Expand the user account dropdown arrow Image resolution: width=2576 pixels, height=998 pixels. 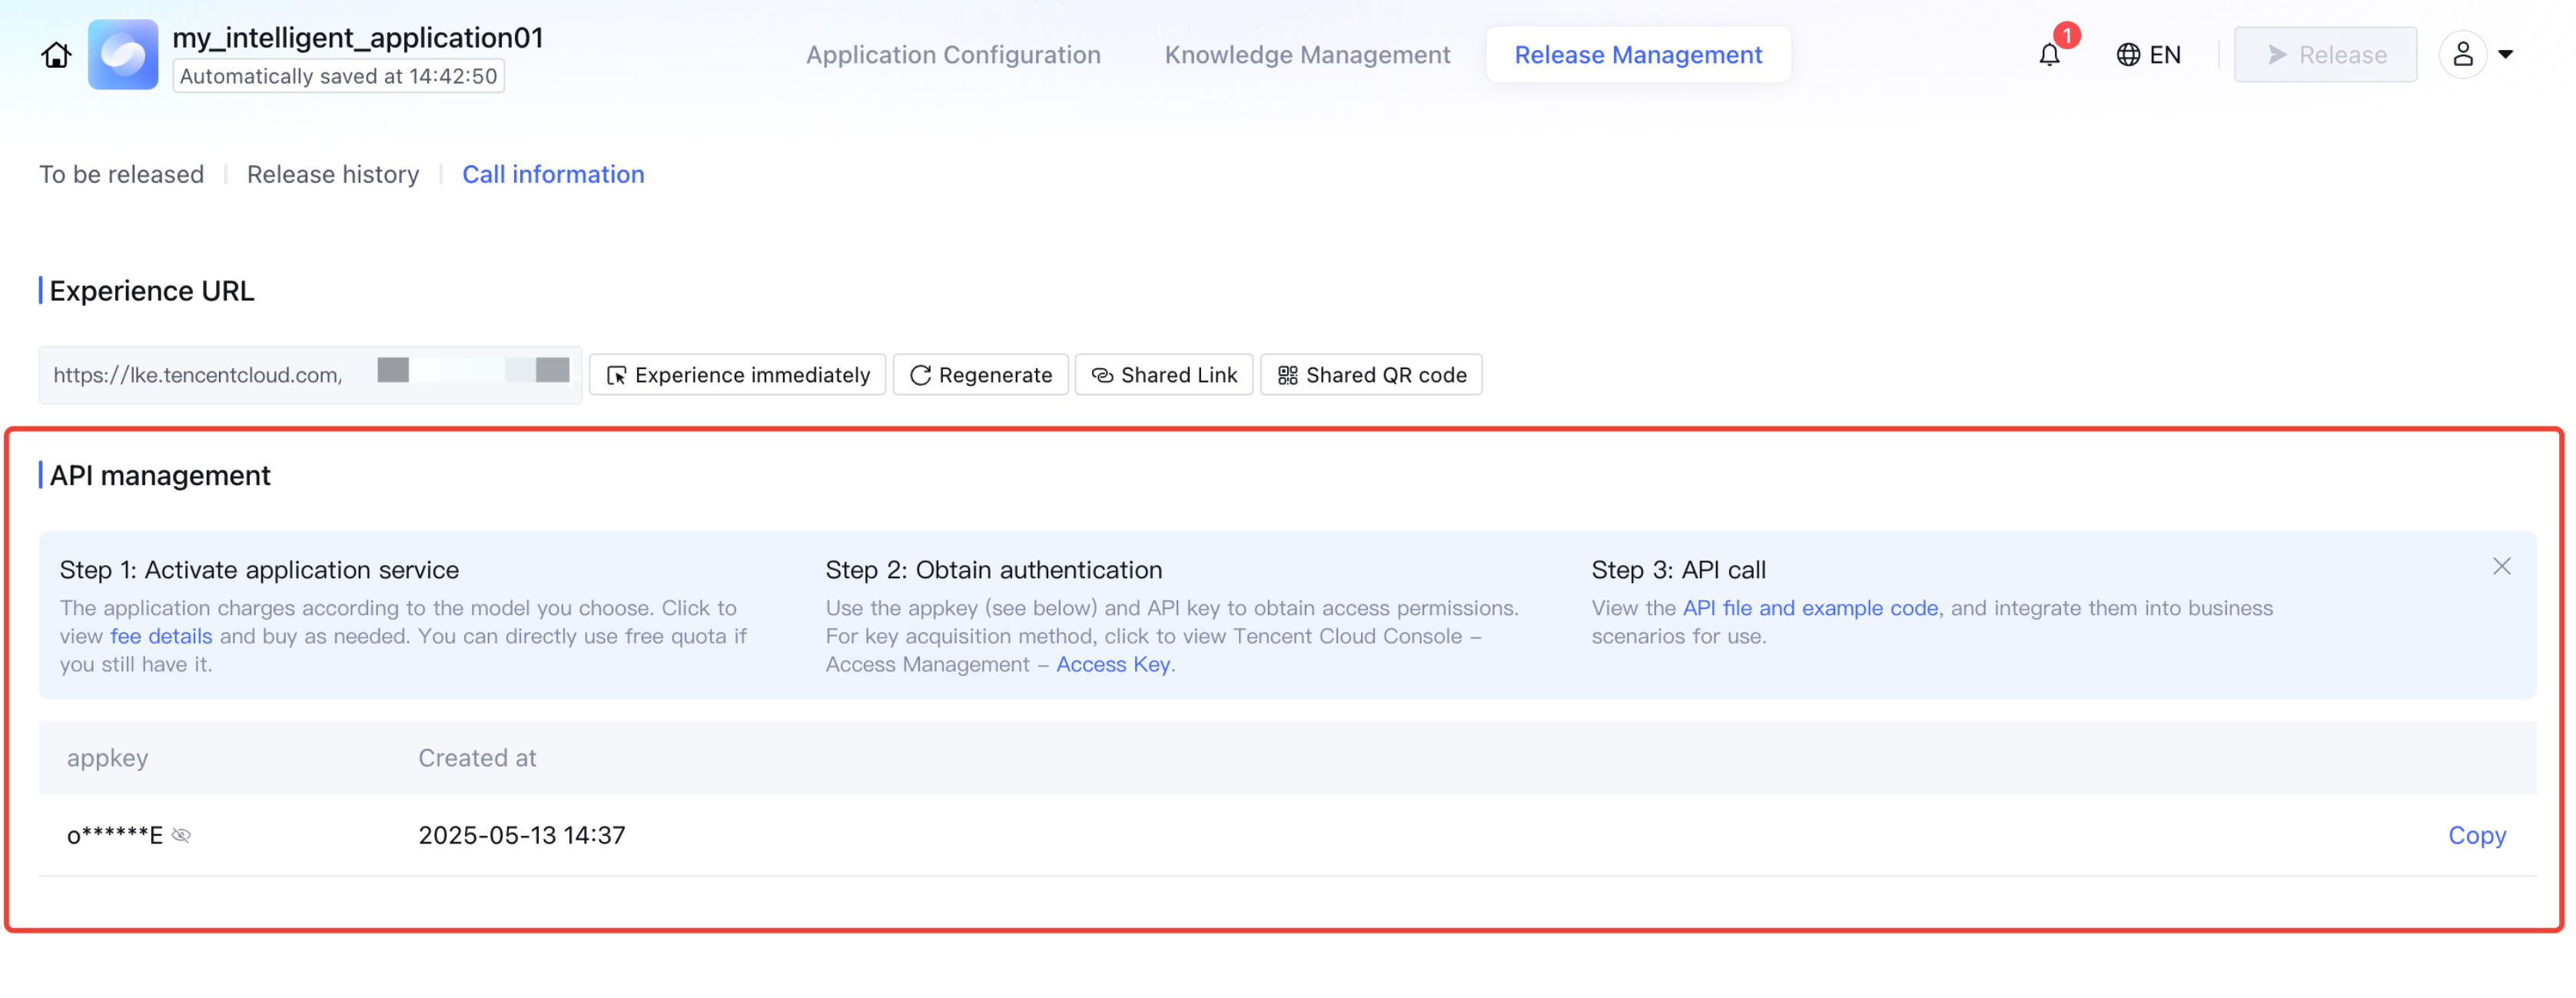[2505, 55]
